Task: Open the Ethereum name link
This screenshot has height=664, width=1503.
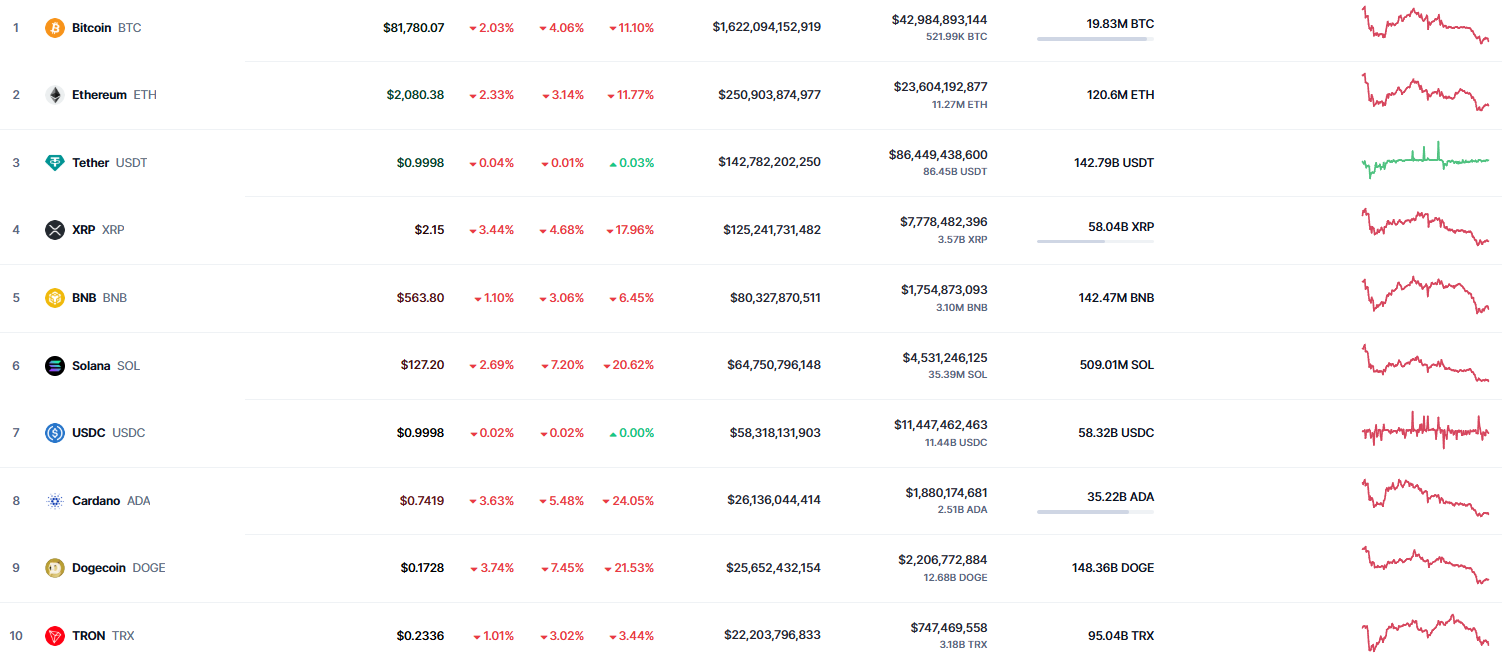Action: [99, 95]
